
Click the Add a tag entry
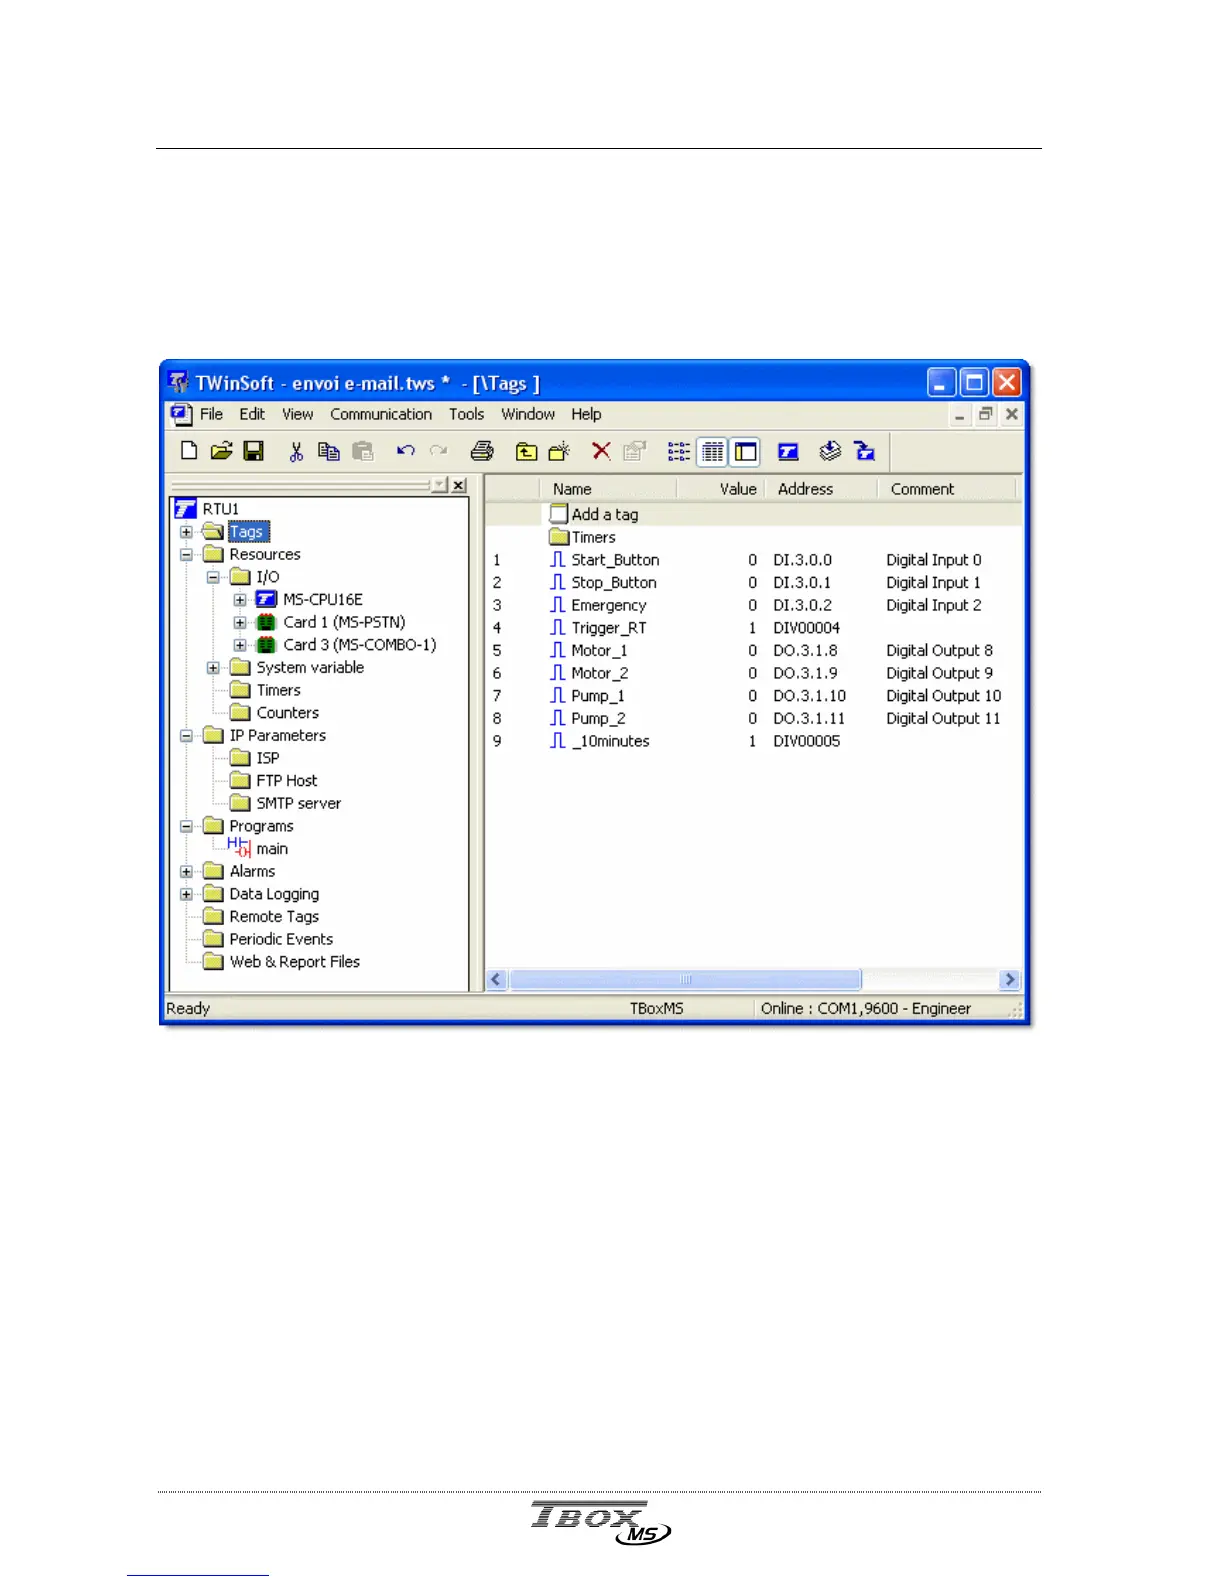pos(604,514)
